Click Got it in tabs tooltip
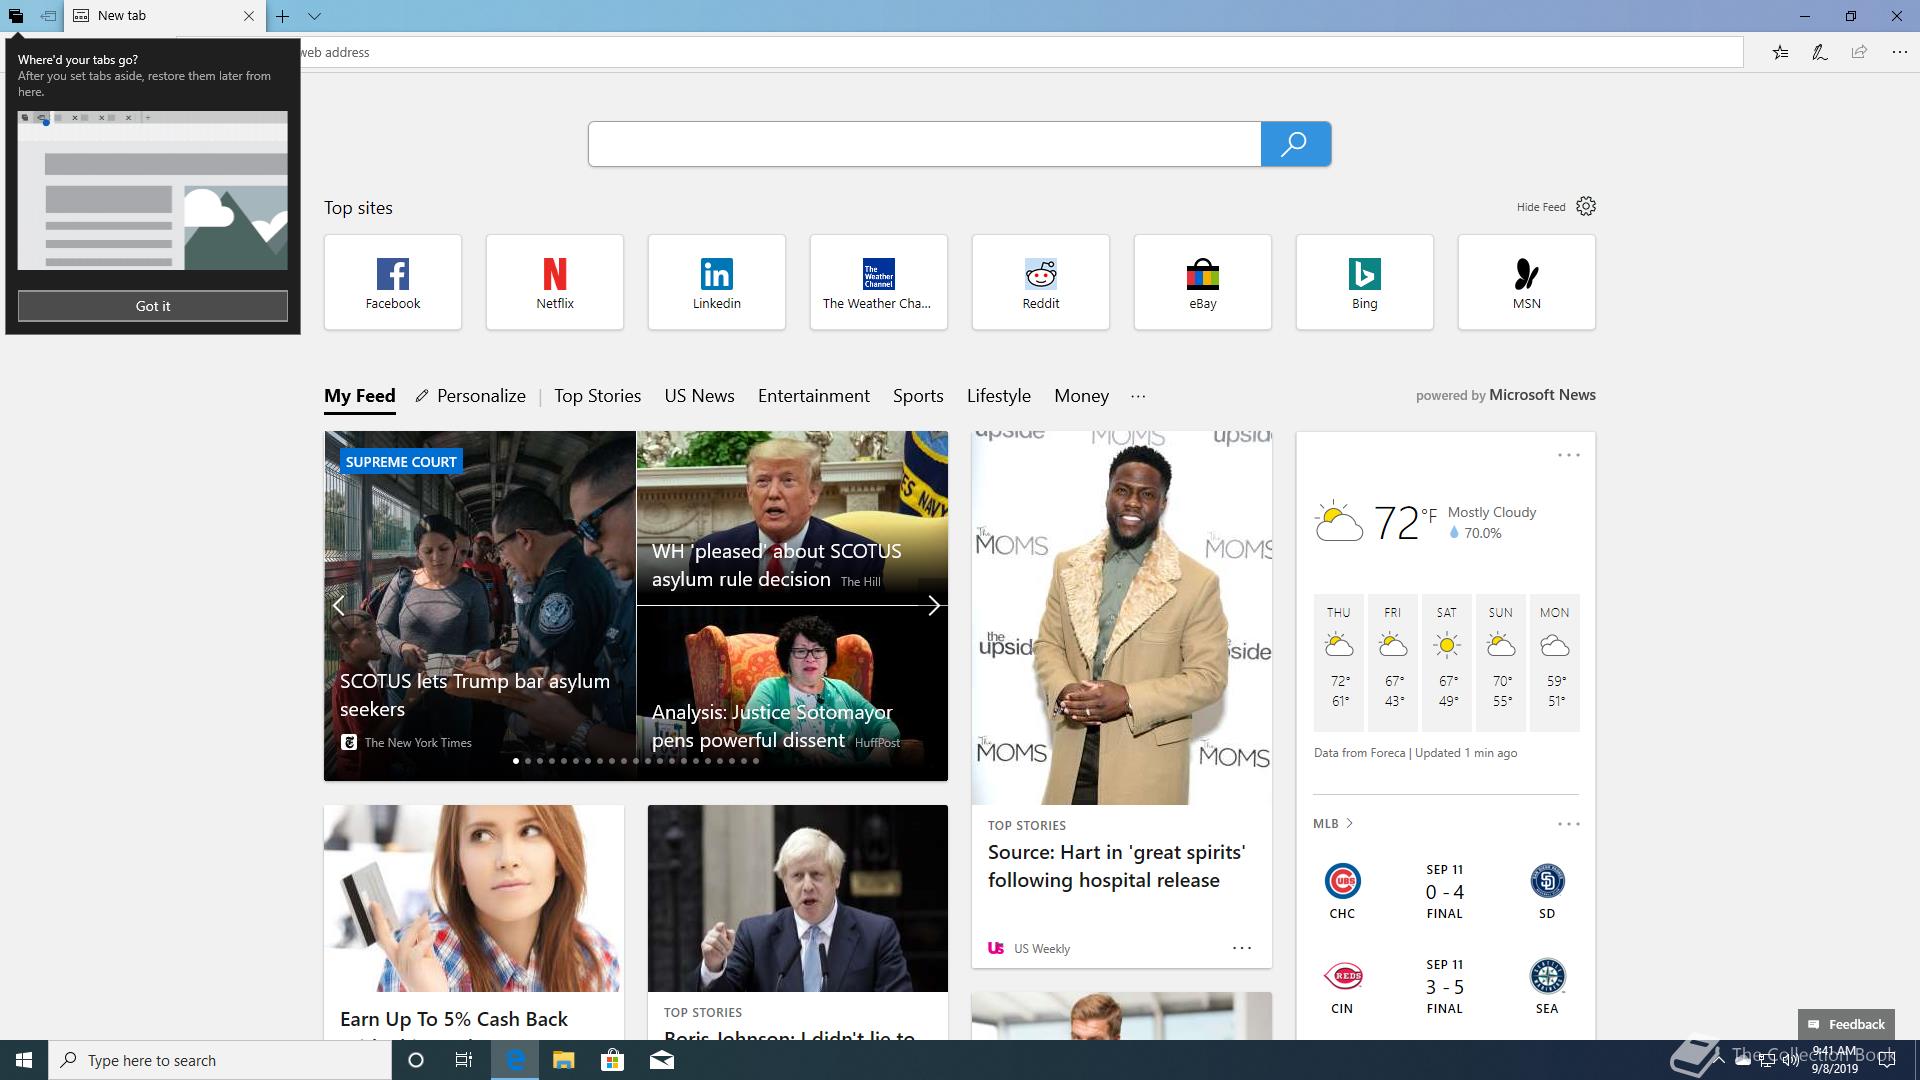The image size is (1920, 1080). click(153, 306)
